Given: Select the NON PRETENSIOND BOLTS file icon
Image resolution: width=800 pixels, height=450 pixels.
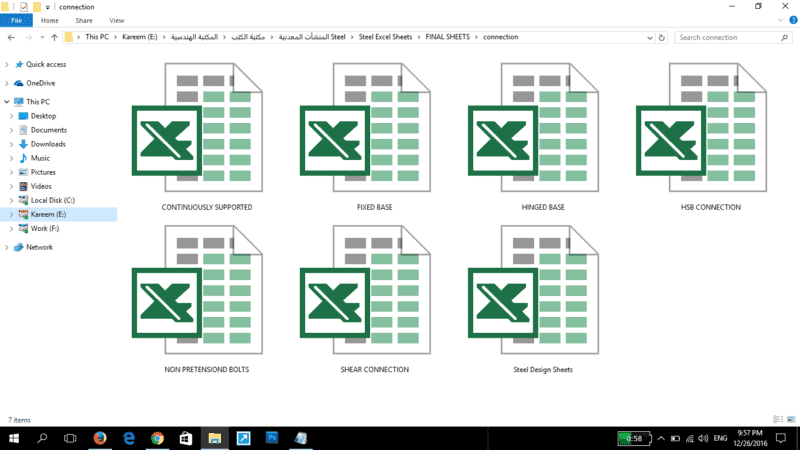Looking at the screenshot, I should (x=197, y=289).
